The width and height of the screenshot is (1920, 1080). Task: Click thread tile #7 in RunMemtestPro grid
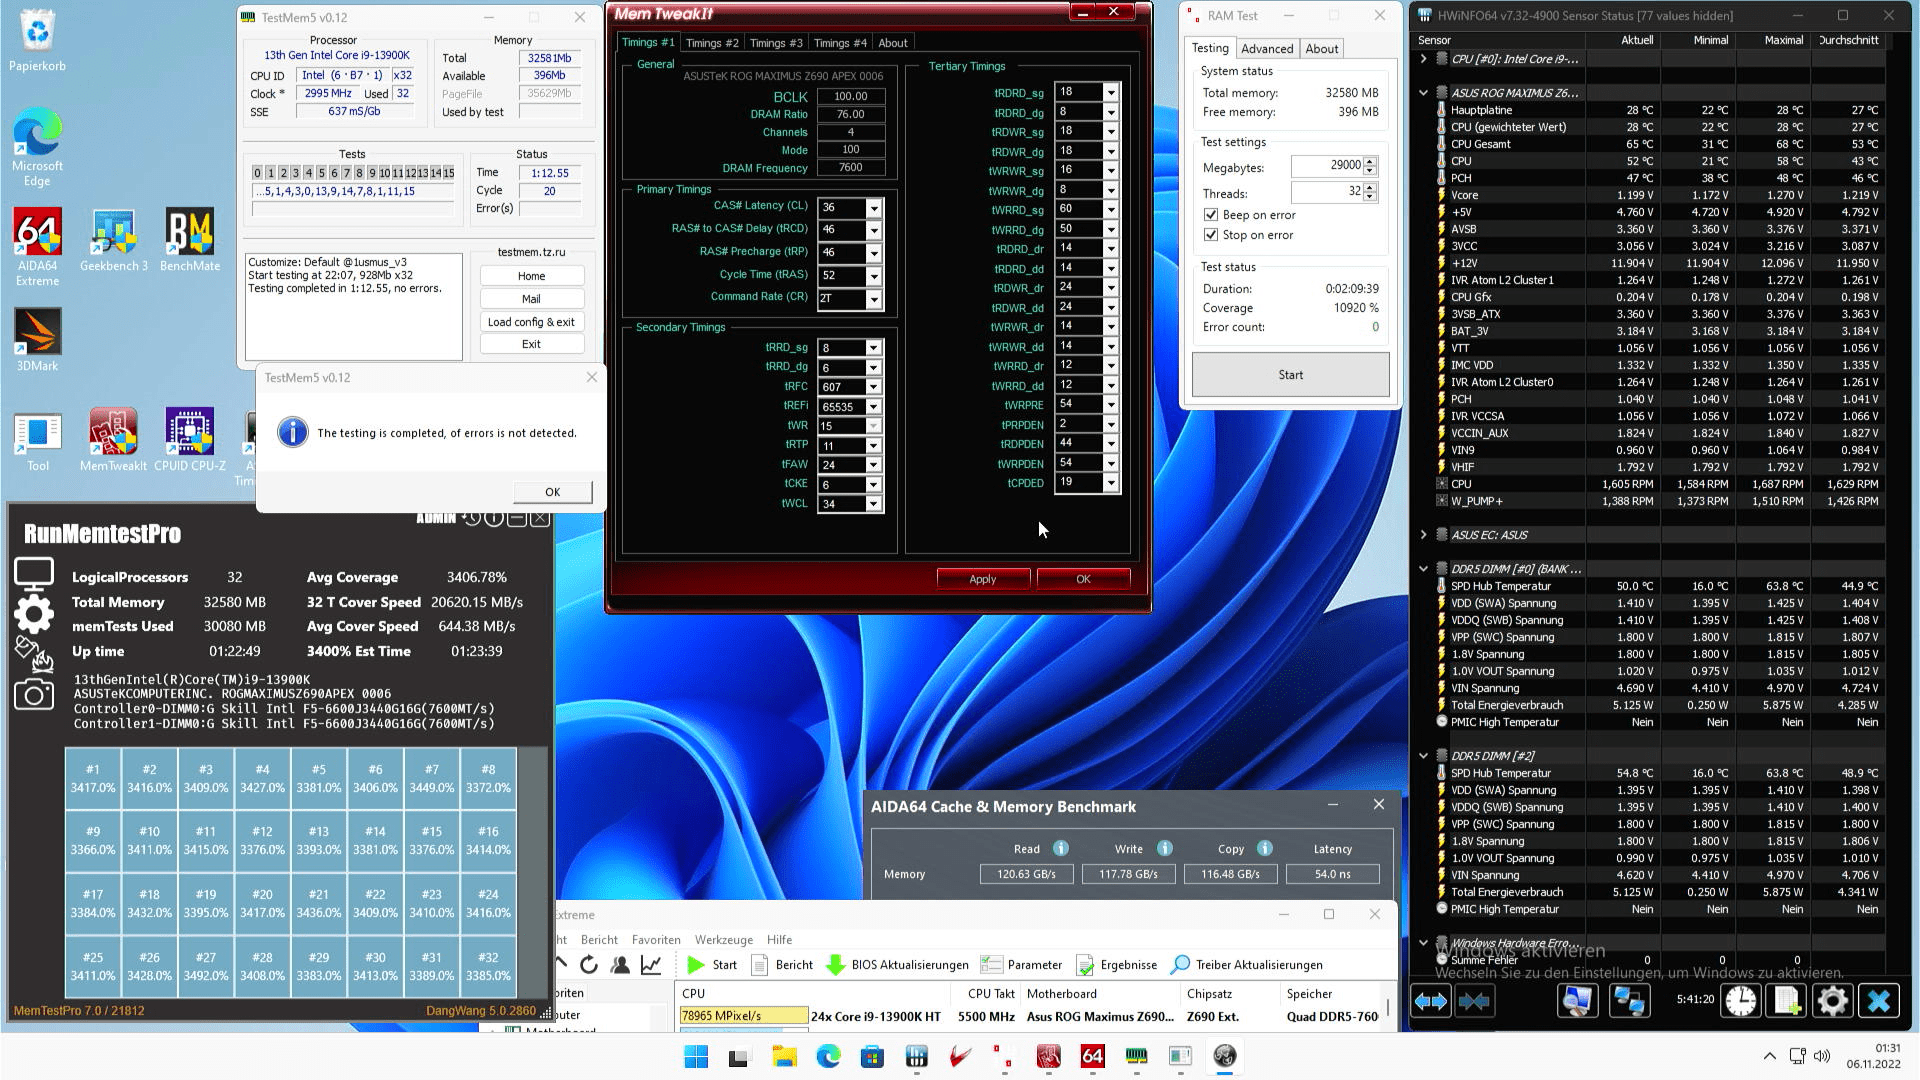(432, 779)
